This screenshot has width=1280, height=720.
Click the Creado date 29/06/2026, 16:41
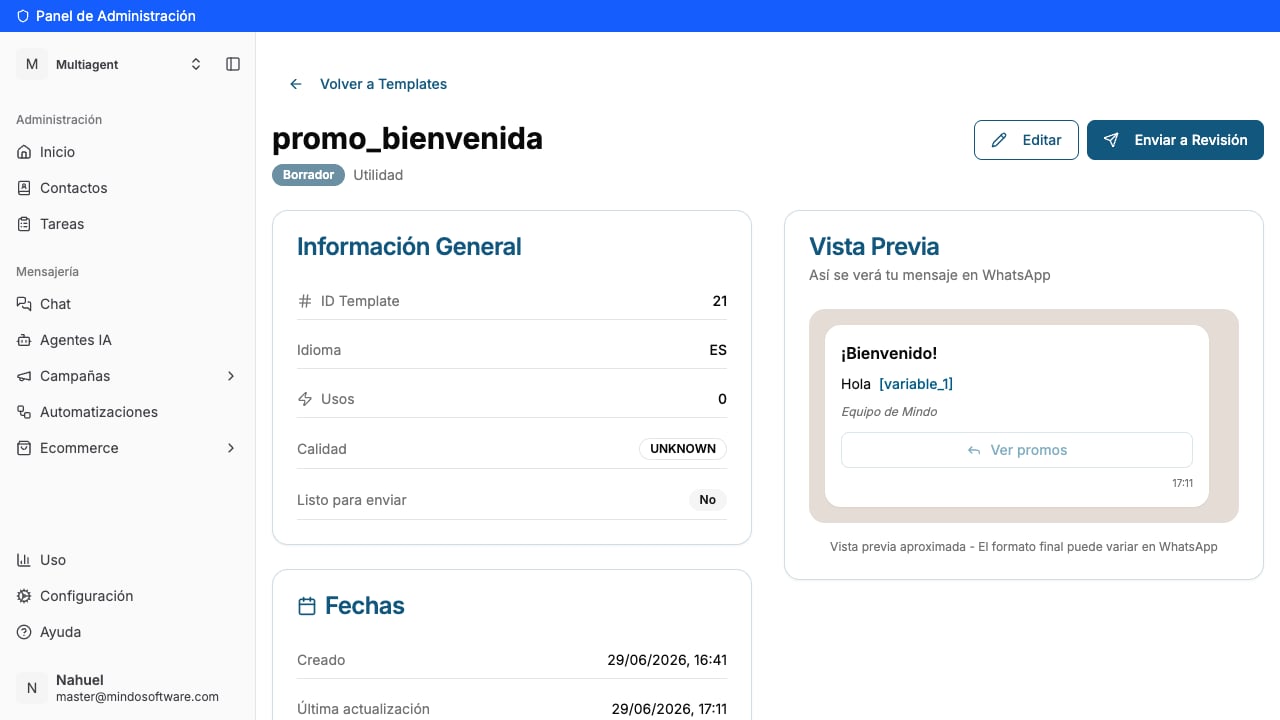[667, 660]
